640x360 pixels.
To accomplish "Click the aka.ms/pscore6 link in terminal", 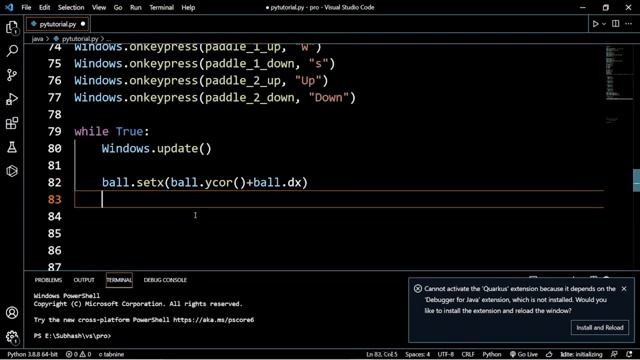I will [x=213, y=320].
